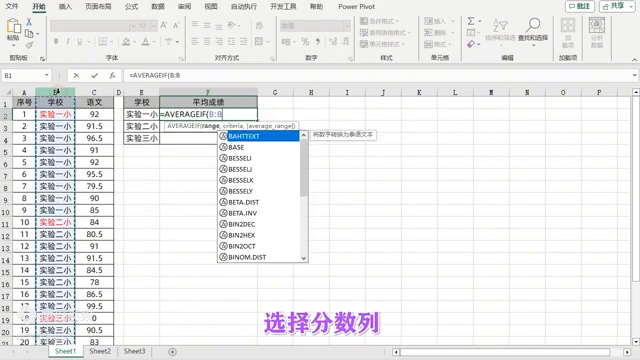
Task: Switch to the Data tab
Action: click(158, 7)
